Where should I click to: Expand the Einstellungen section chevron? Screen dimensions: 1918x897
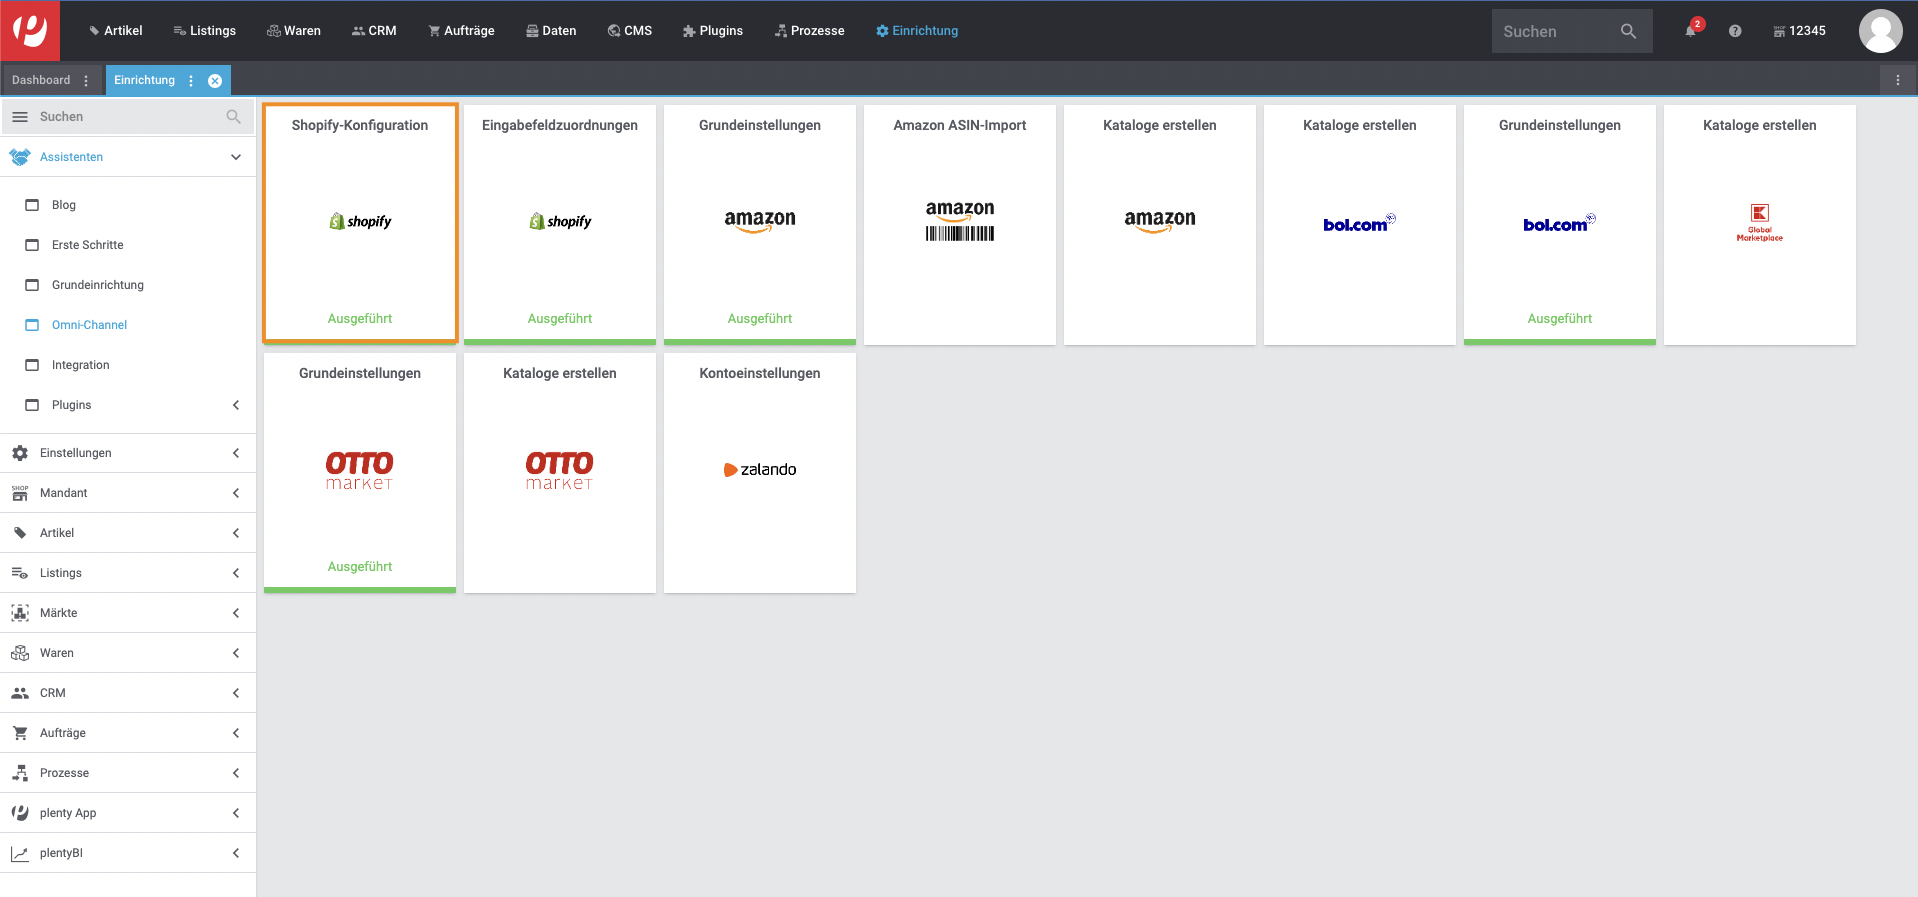point(236,453)
